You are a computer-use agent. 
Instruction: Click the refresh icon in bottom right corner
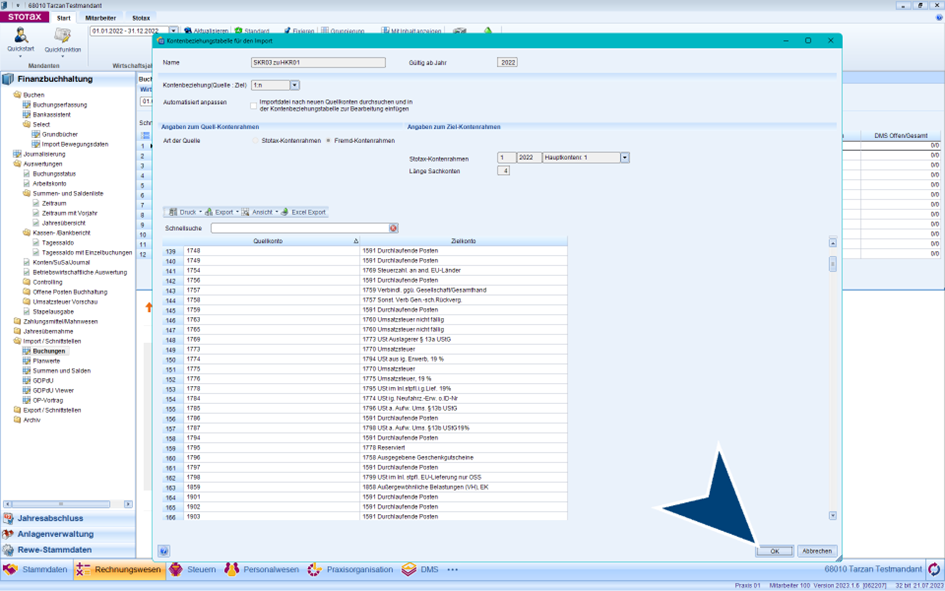tap(933, 569)
